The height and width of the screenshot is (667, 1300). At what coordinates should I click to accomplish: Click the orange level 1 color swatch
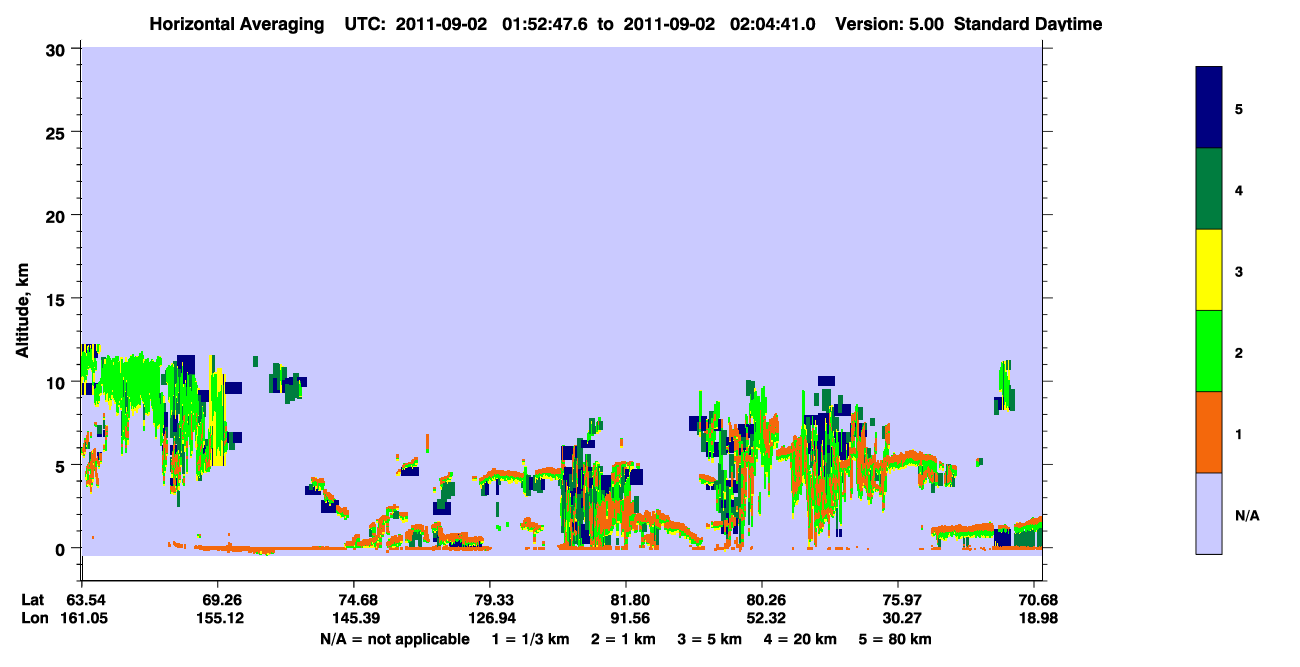tap(1209, 432)
